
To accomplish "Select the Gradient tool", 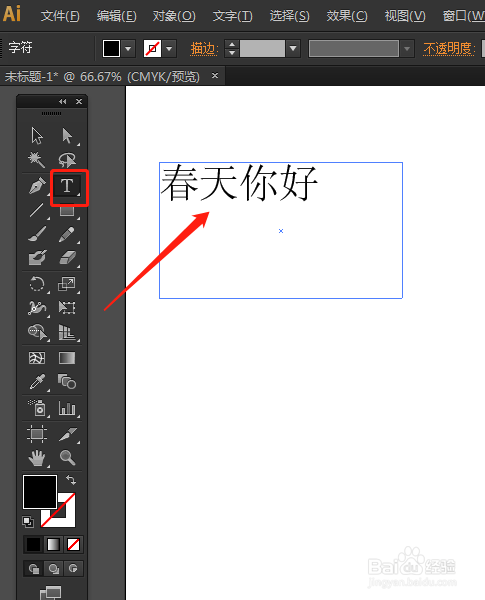I will click(67, 358).
